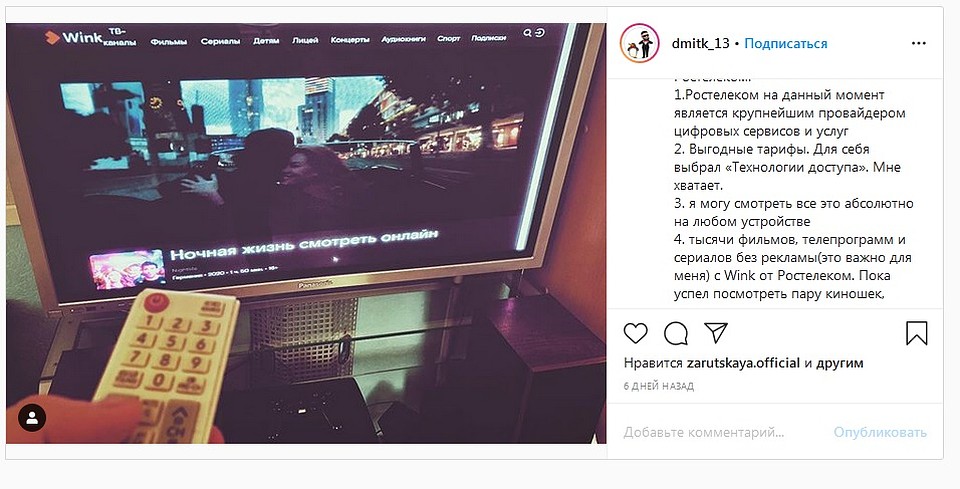Click the Сериалы menu item on TV
This screenshot has height=489, width=960.
(x=220, y=42)
